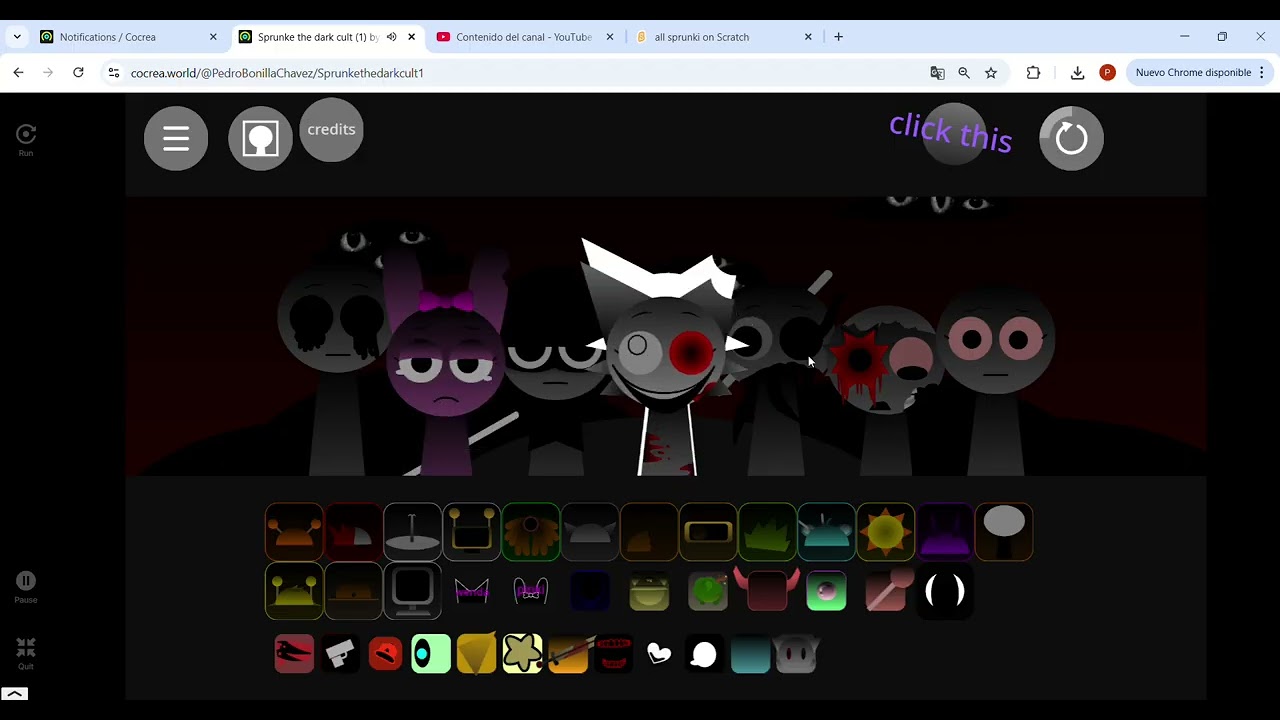Select the yellow rectangular frame icon
Image resolution: width=1280 pixels, height=720 pixels.
point(708,532)
